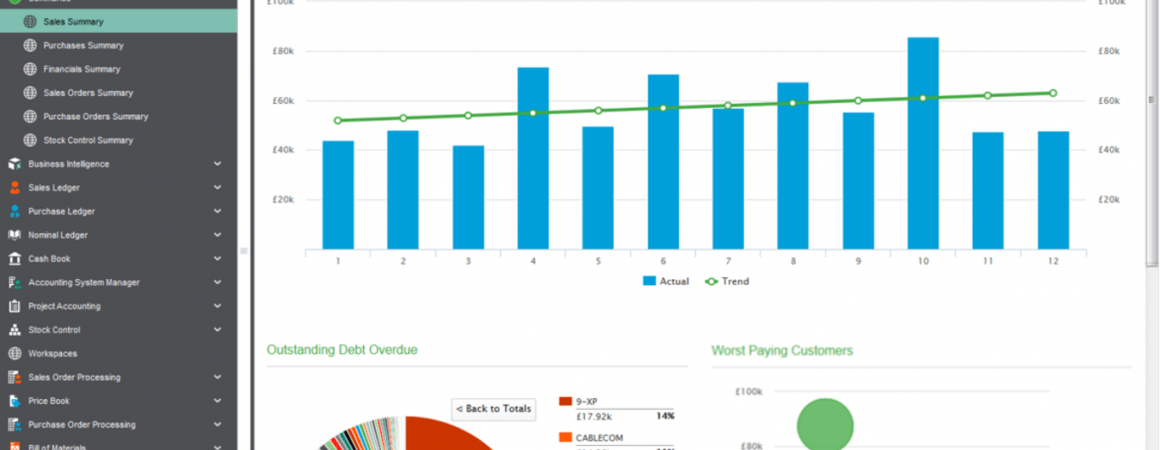Click the vertical scrollbar on the right
1160x450 pixels.
click(x=1151, y=133)
